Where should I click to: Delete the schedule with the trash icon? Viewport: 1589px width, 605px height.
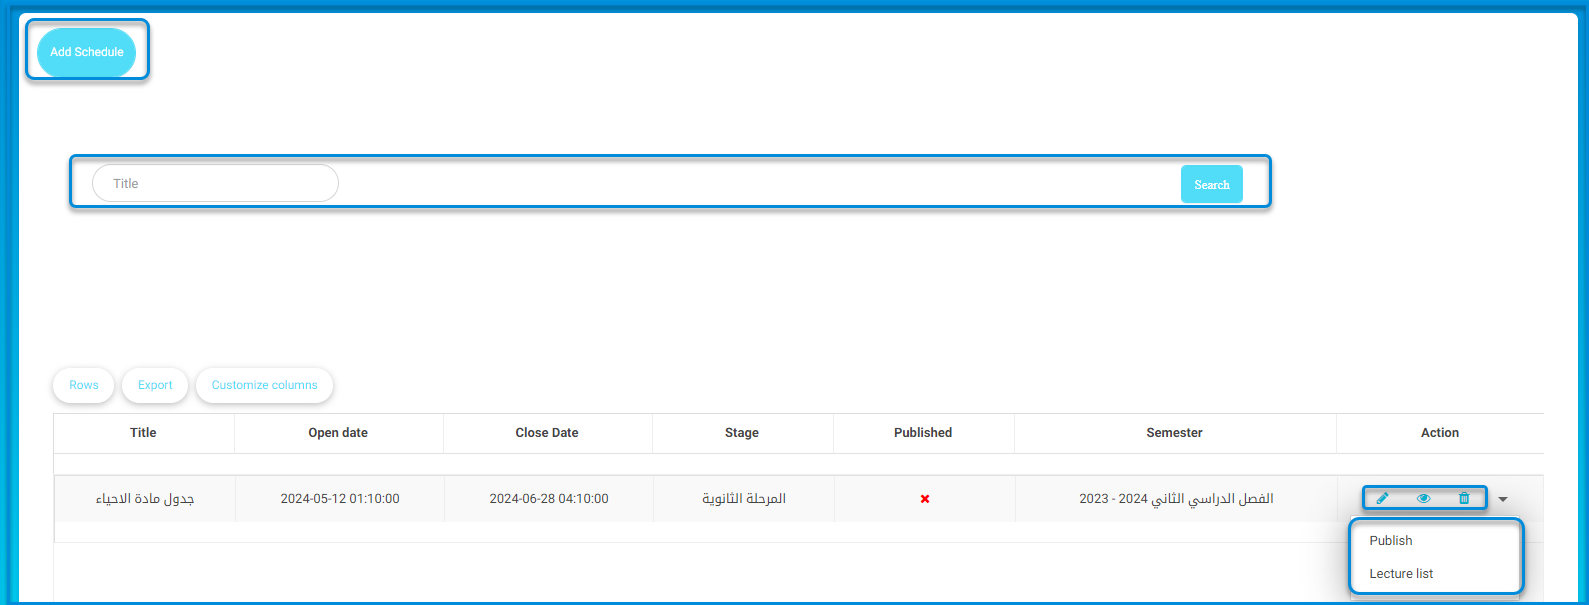coord(1464,498)
